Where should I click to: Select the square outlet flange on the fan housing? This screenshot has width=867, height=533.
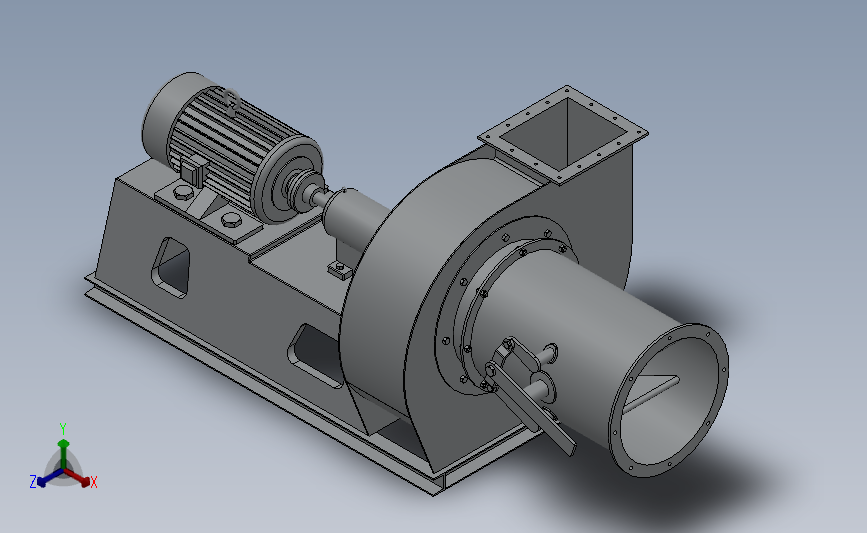tap(563, 134)
